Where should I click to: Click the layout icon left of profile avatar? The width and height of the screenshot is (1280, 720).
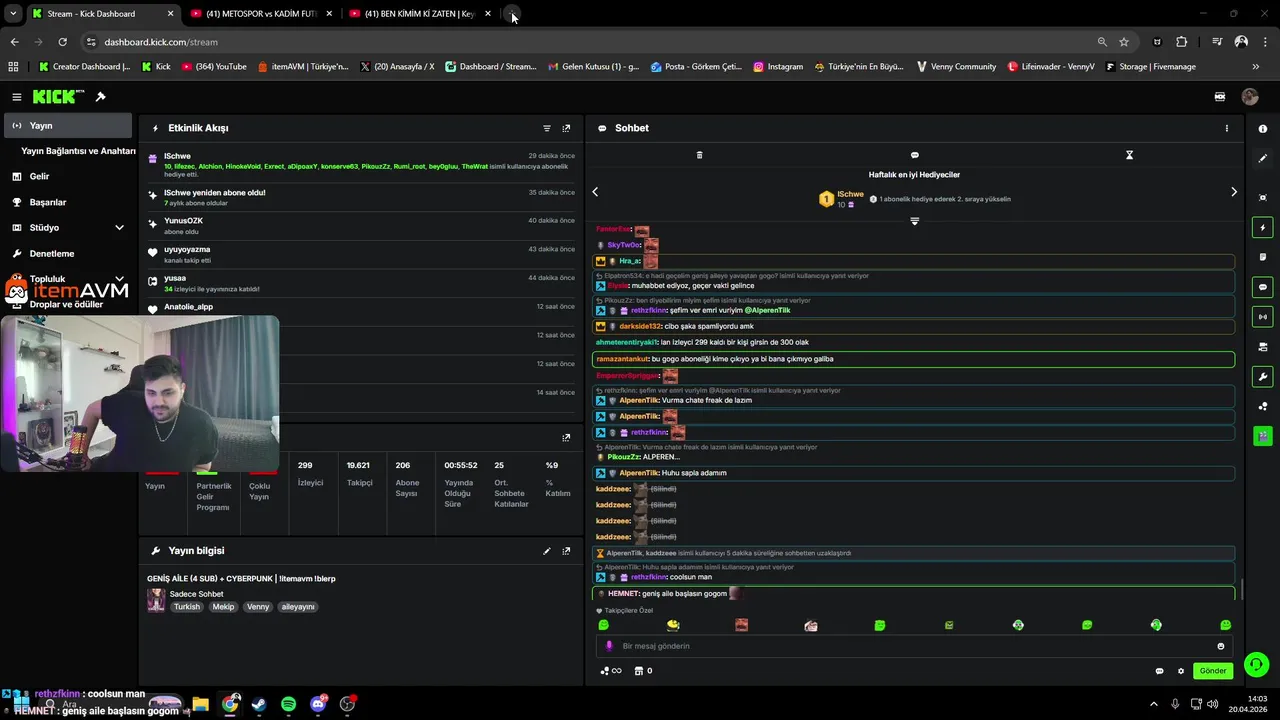(x=1220, y=97)
